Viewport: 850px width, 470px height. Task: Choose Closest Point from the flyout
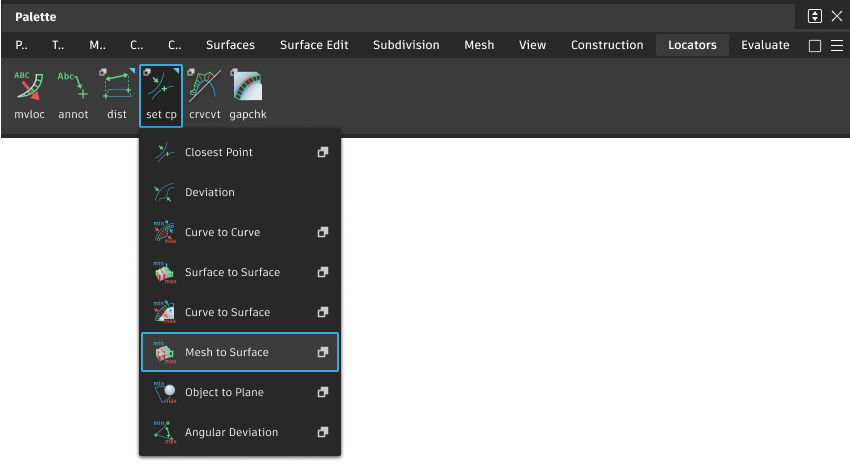point(219,153)
